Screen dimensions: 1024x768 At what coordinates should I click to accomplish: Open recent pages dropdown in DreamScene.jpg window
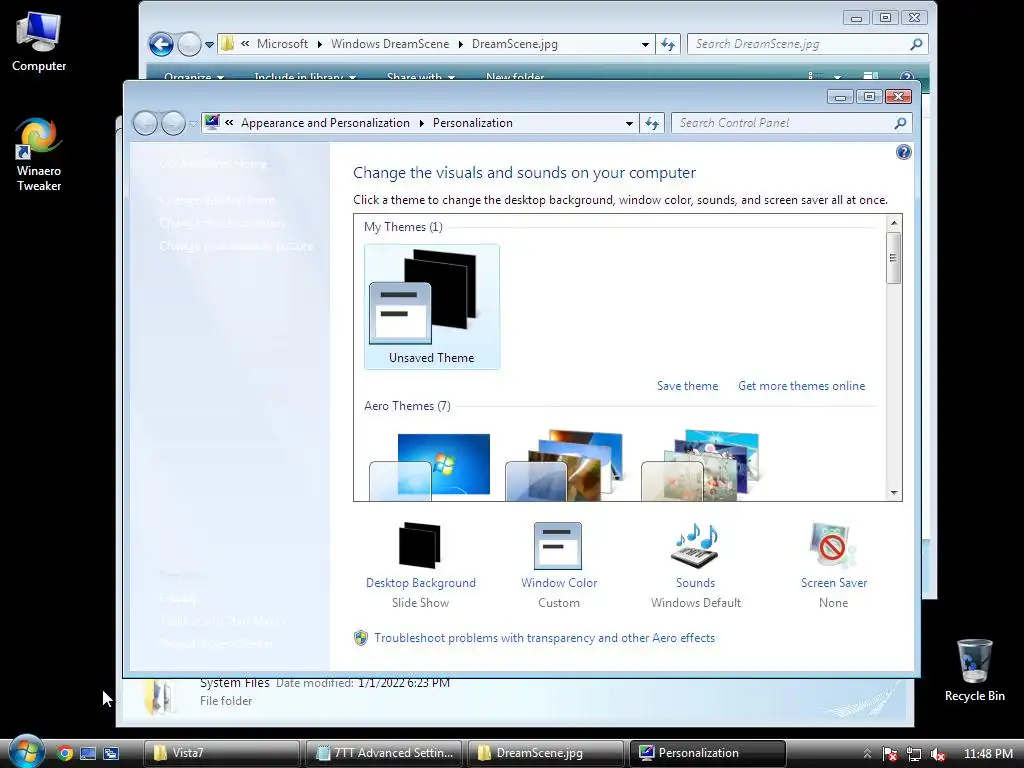click(x=209, y=45)
